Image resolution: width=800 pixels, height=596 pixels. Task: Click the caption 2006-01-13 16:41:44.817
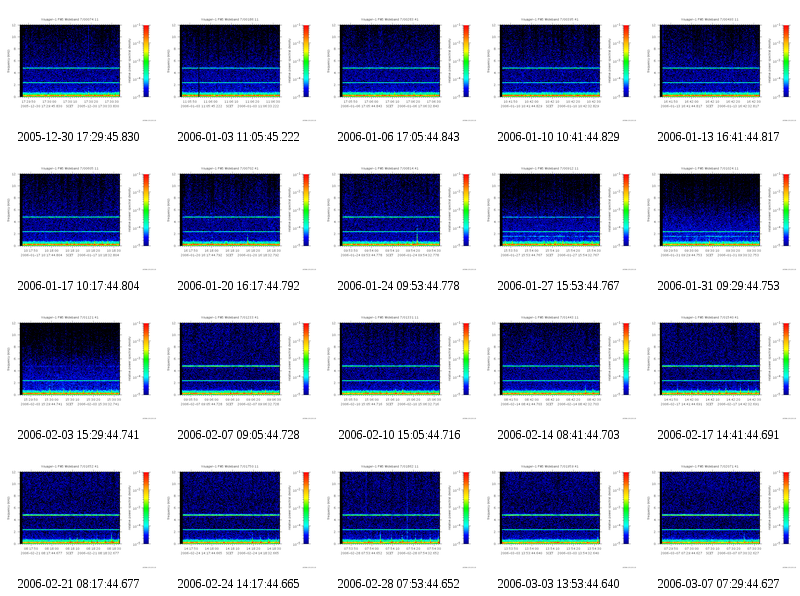tap(718, 137)
